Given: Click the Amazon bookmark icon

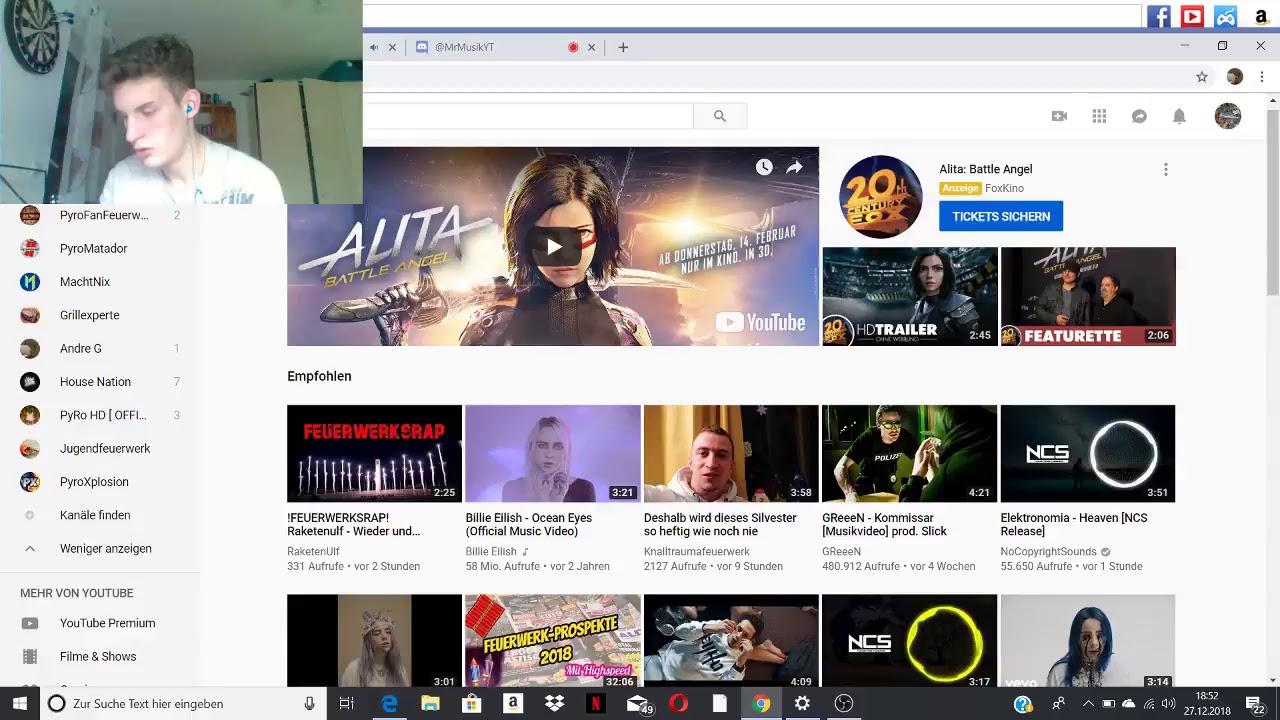Looking at the screenshot, I should click(1261, 16).
